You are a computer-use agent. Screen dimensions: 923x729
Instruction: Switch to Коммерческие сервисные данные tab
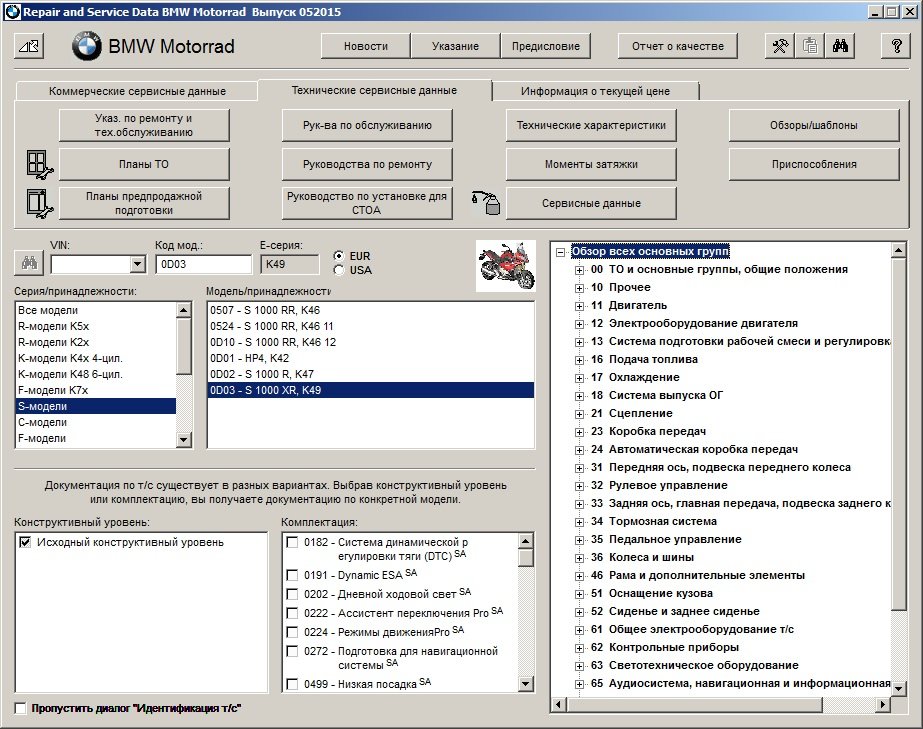tap(137, 91)
